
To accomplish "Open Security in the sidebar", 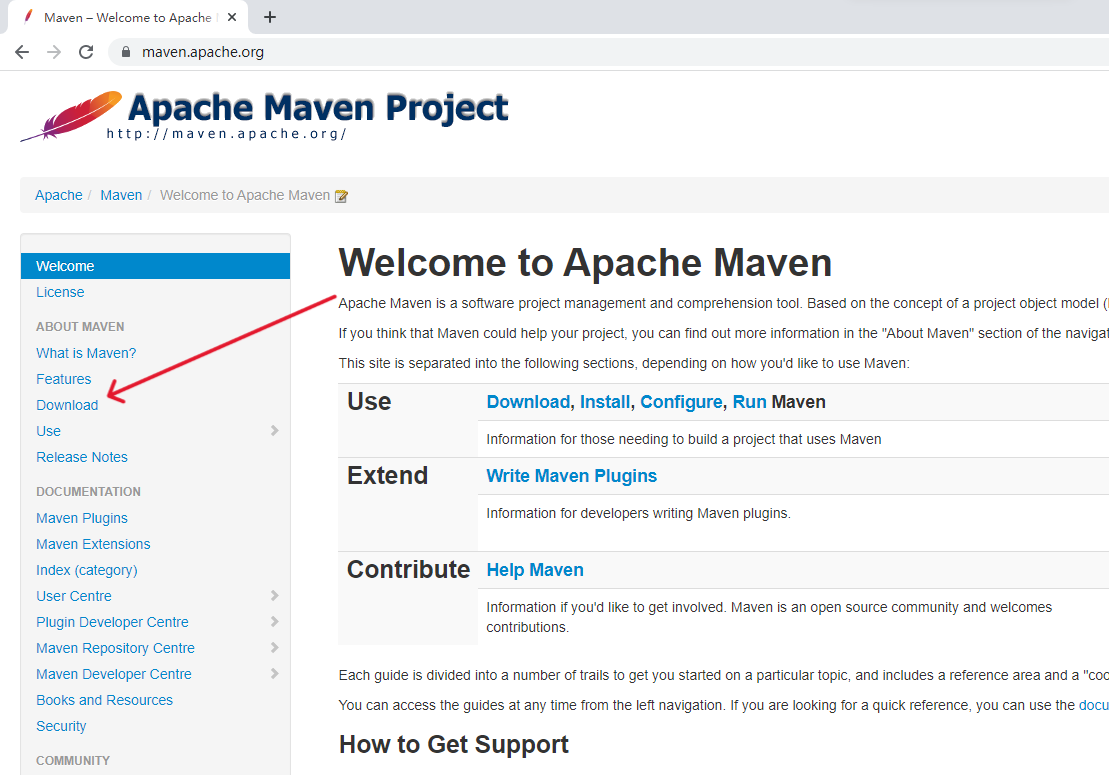I will pyautogui.click(x=61, y=726).
